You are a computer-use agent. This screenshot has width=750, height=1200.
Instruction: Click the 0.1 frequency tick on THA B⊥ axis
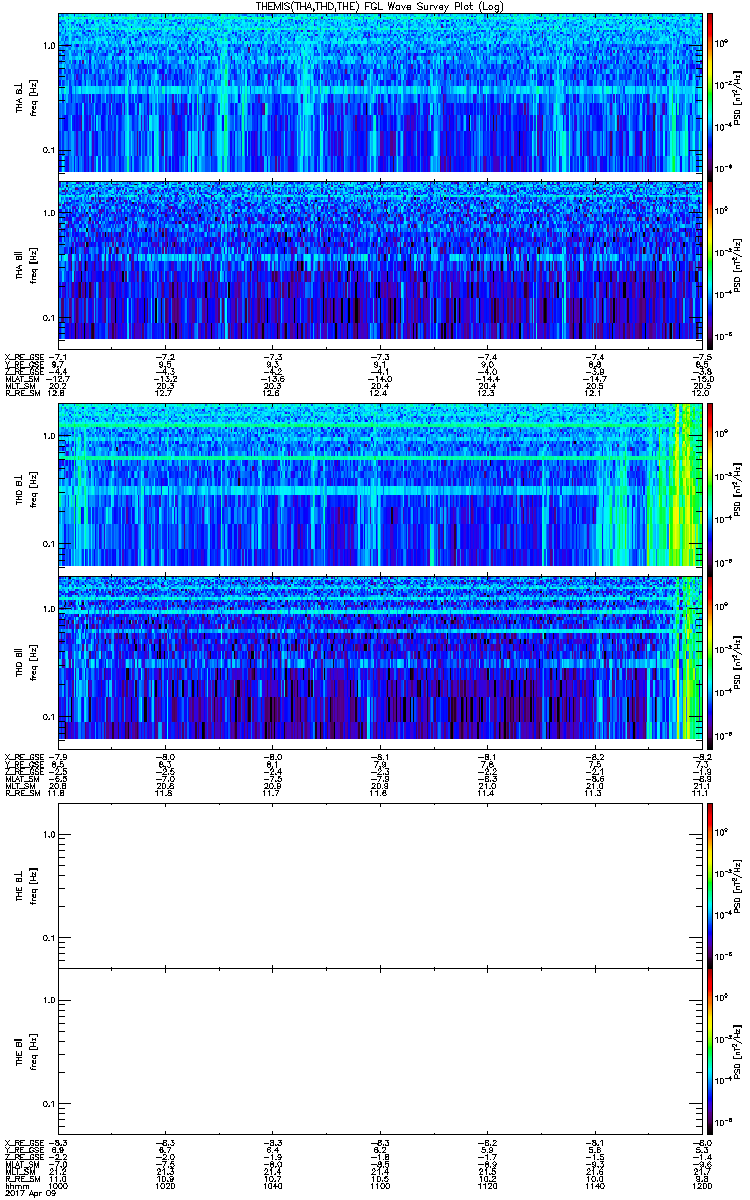coord(48,151)
